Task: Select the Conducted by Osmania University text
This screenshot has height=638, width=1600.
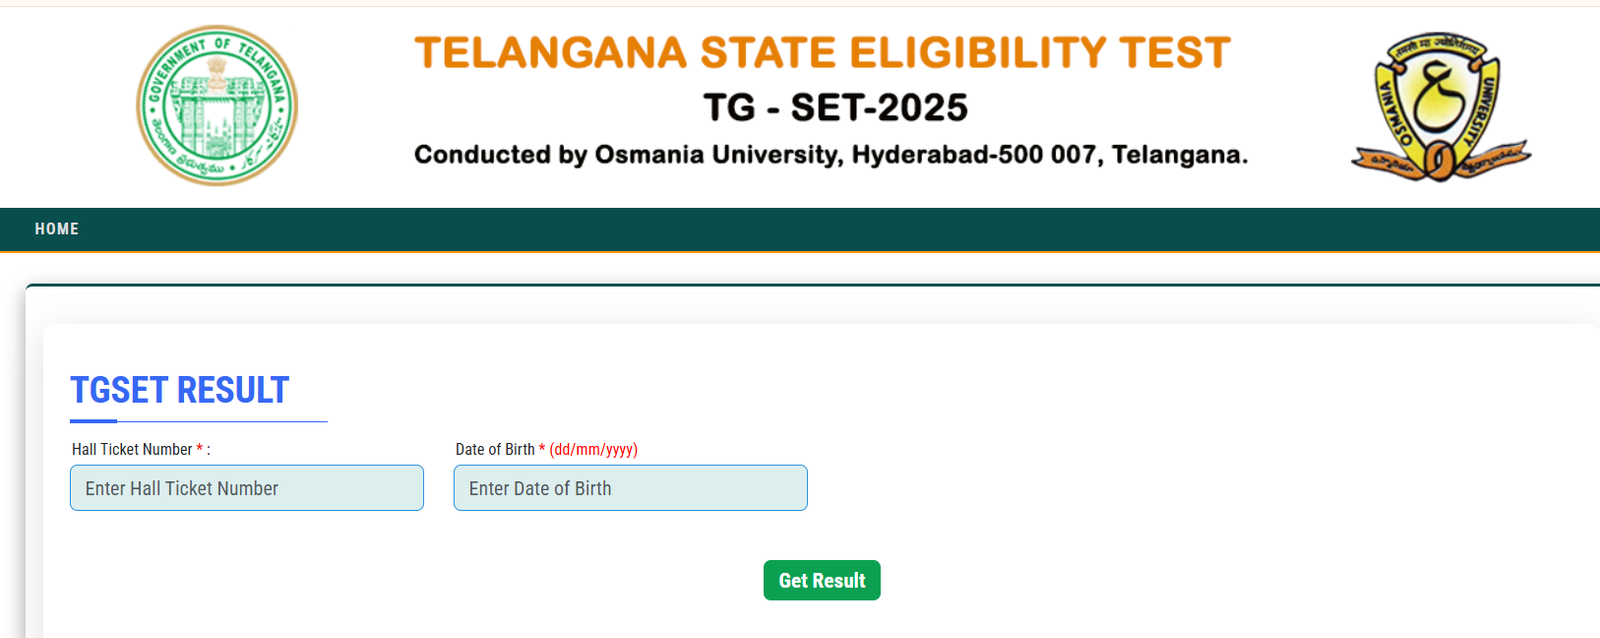Action: [x=831, y=155]
